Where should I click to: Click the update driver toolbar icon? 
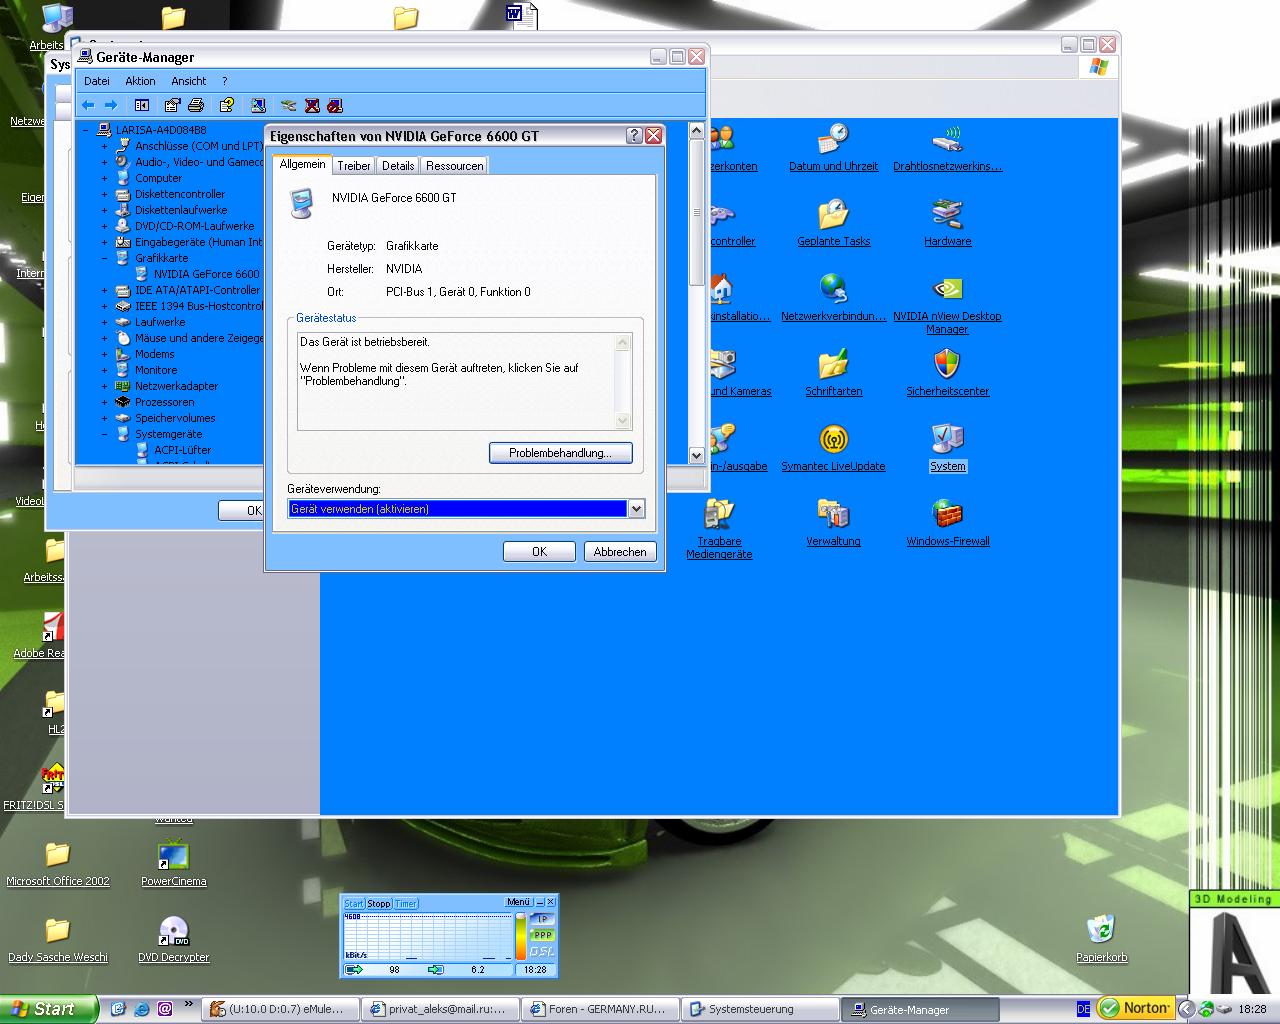click(289, 105)
